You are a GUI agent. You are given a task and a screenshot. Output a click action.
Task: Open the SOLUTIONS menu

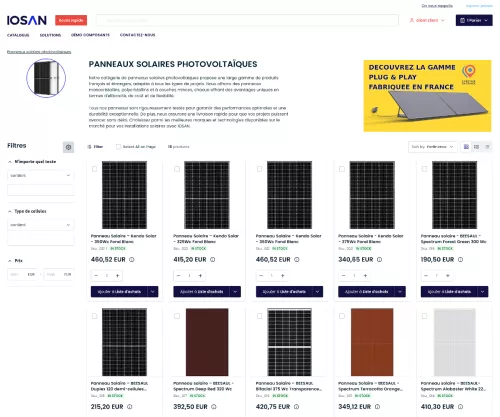click(50, 35)
